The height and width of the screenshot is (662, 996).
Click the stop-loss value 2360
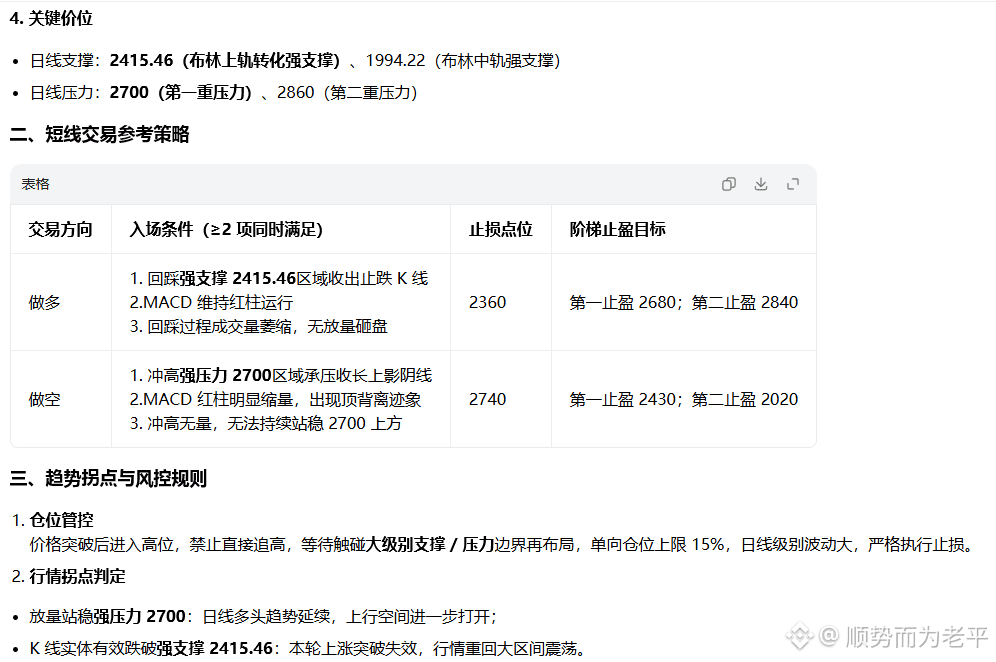[487, 302]
